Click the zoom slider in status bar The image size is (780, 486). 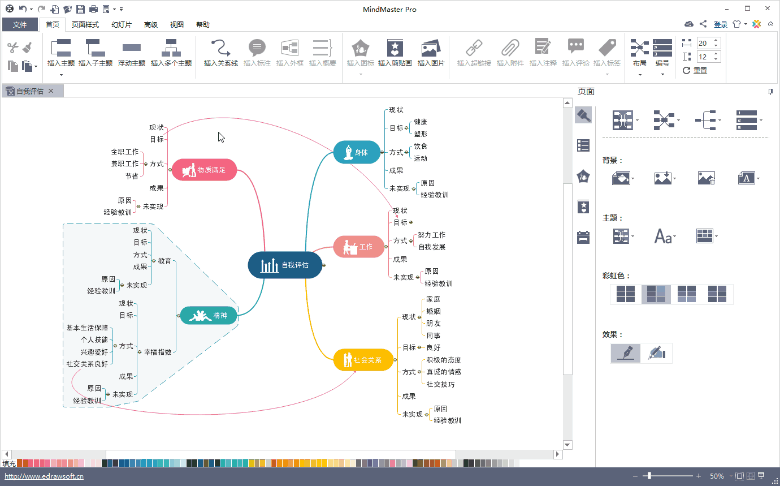[650, 476]
